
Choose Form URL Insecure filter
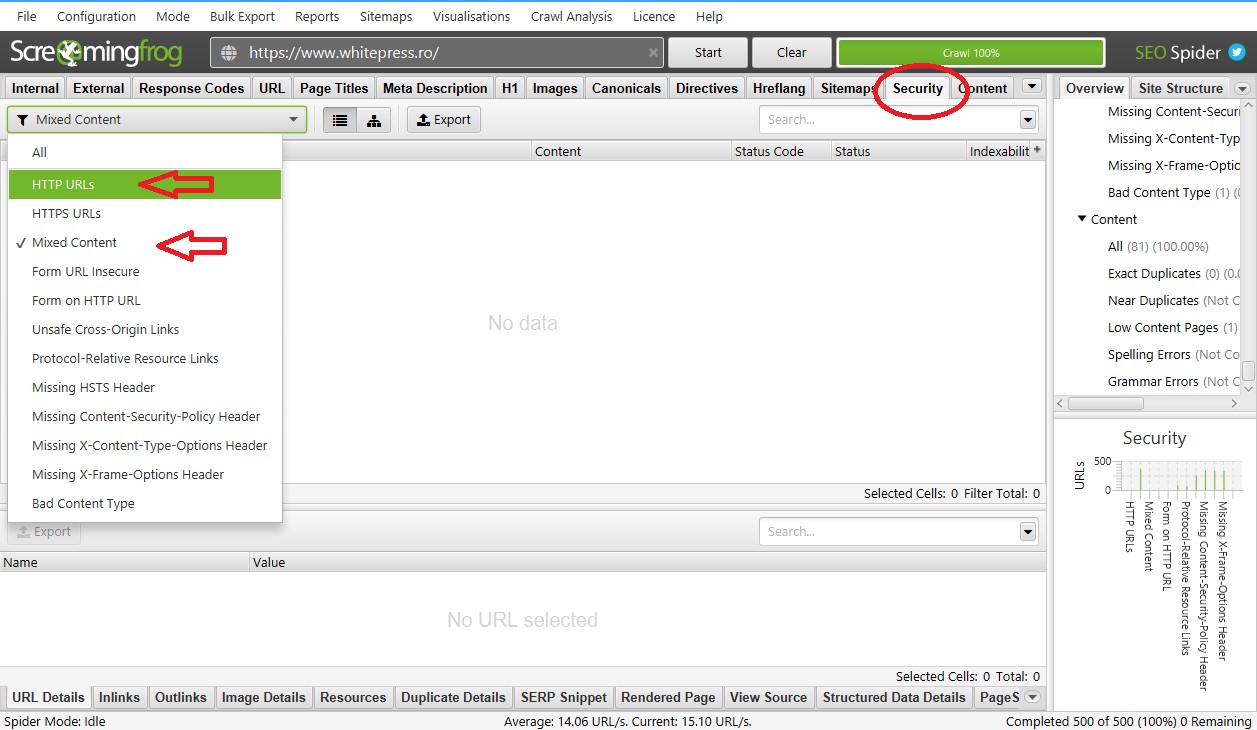145,271
